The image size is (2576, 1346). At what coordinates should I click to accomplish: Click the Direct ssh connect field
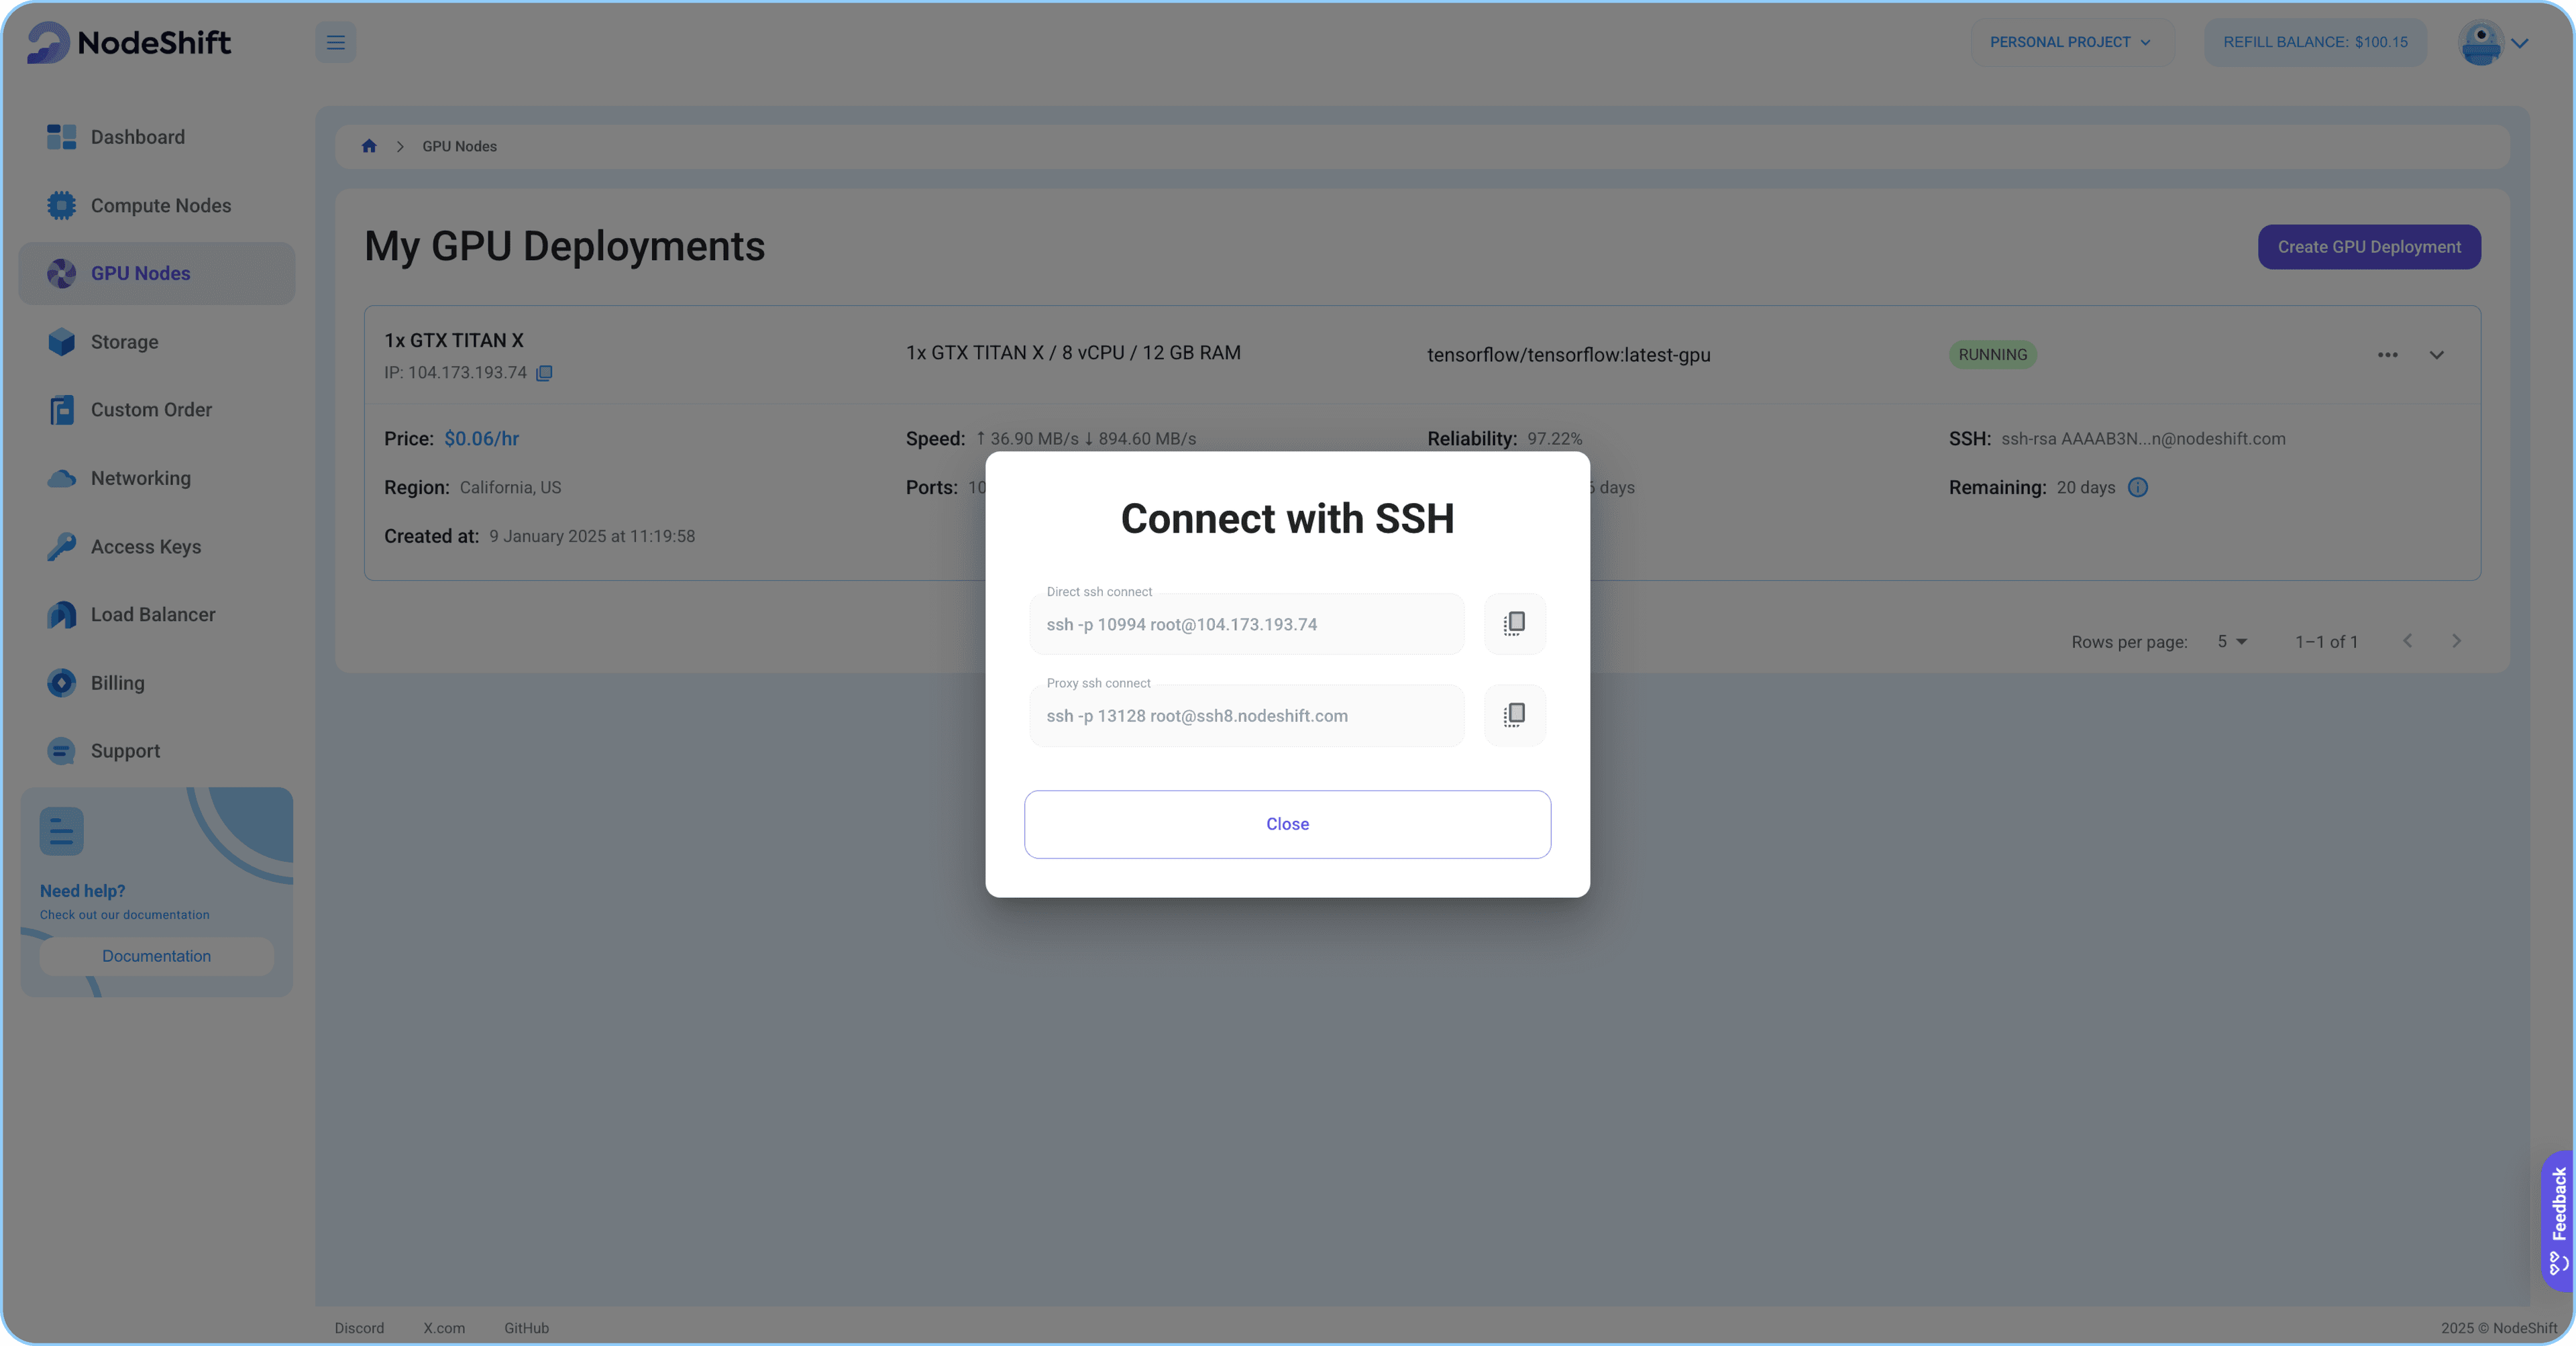tap(1246, 624)
